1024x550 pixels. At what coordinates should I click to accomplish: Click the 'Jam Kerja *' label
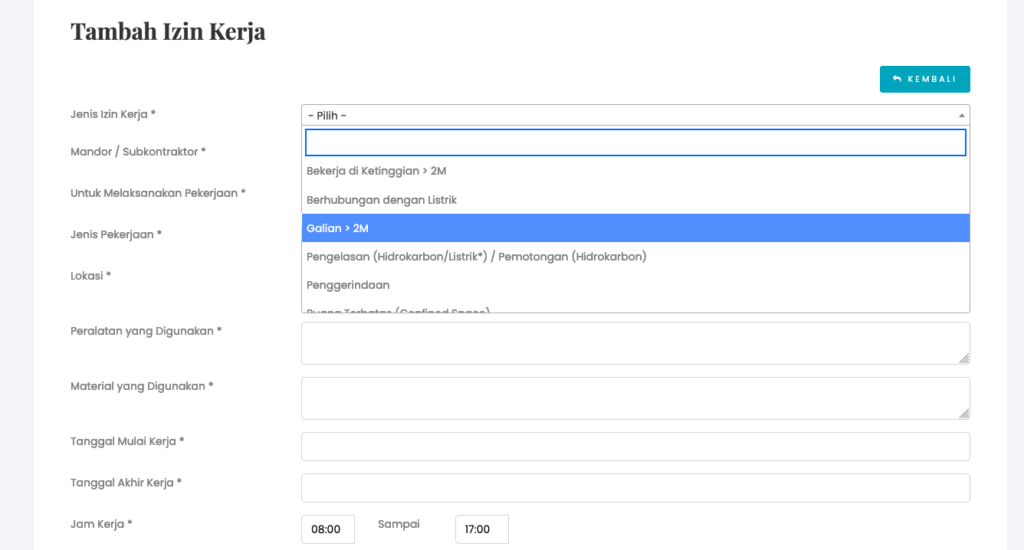pyautogui.click(x=101, y=524)
